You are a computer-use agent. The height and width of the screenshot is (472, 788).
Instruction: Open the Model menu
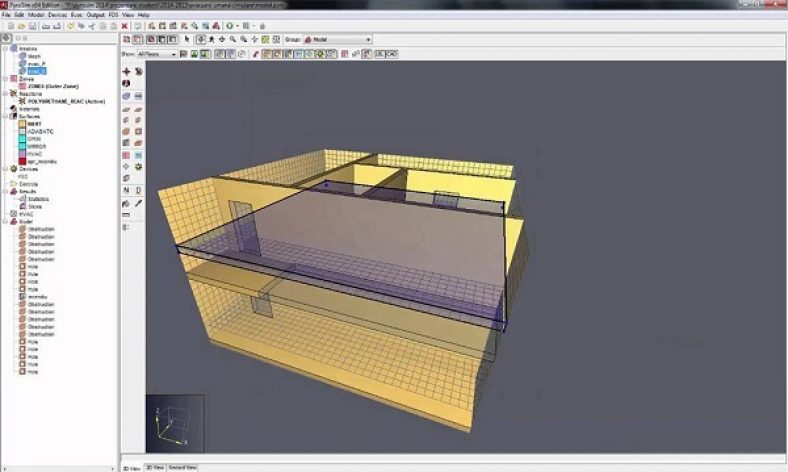point(36,15)
